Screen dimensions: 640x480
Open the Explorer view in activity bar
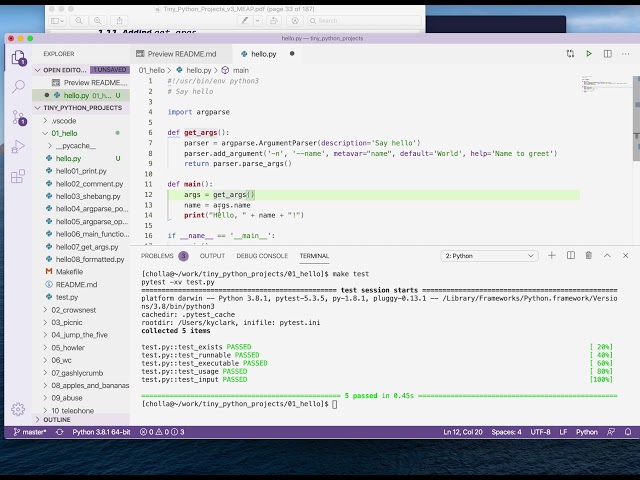pyautogui.click(x=18, y=58)
